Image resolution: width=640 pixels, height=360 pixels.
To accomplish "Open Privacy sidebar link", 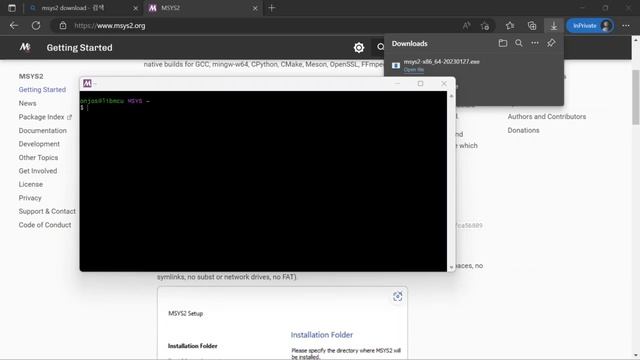I will 30,198.
